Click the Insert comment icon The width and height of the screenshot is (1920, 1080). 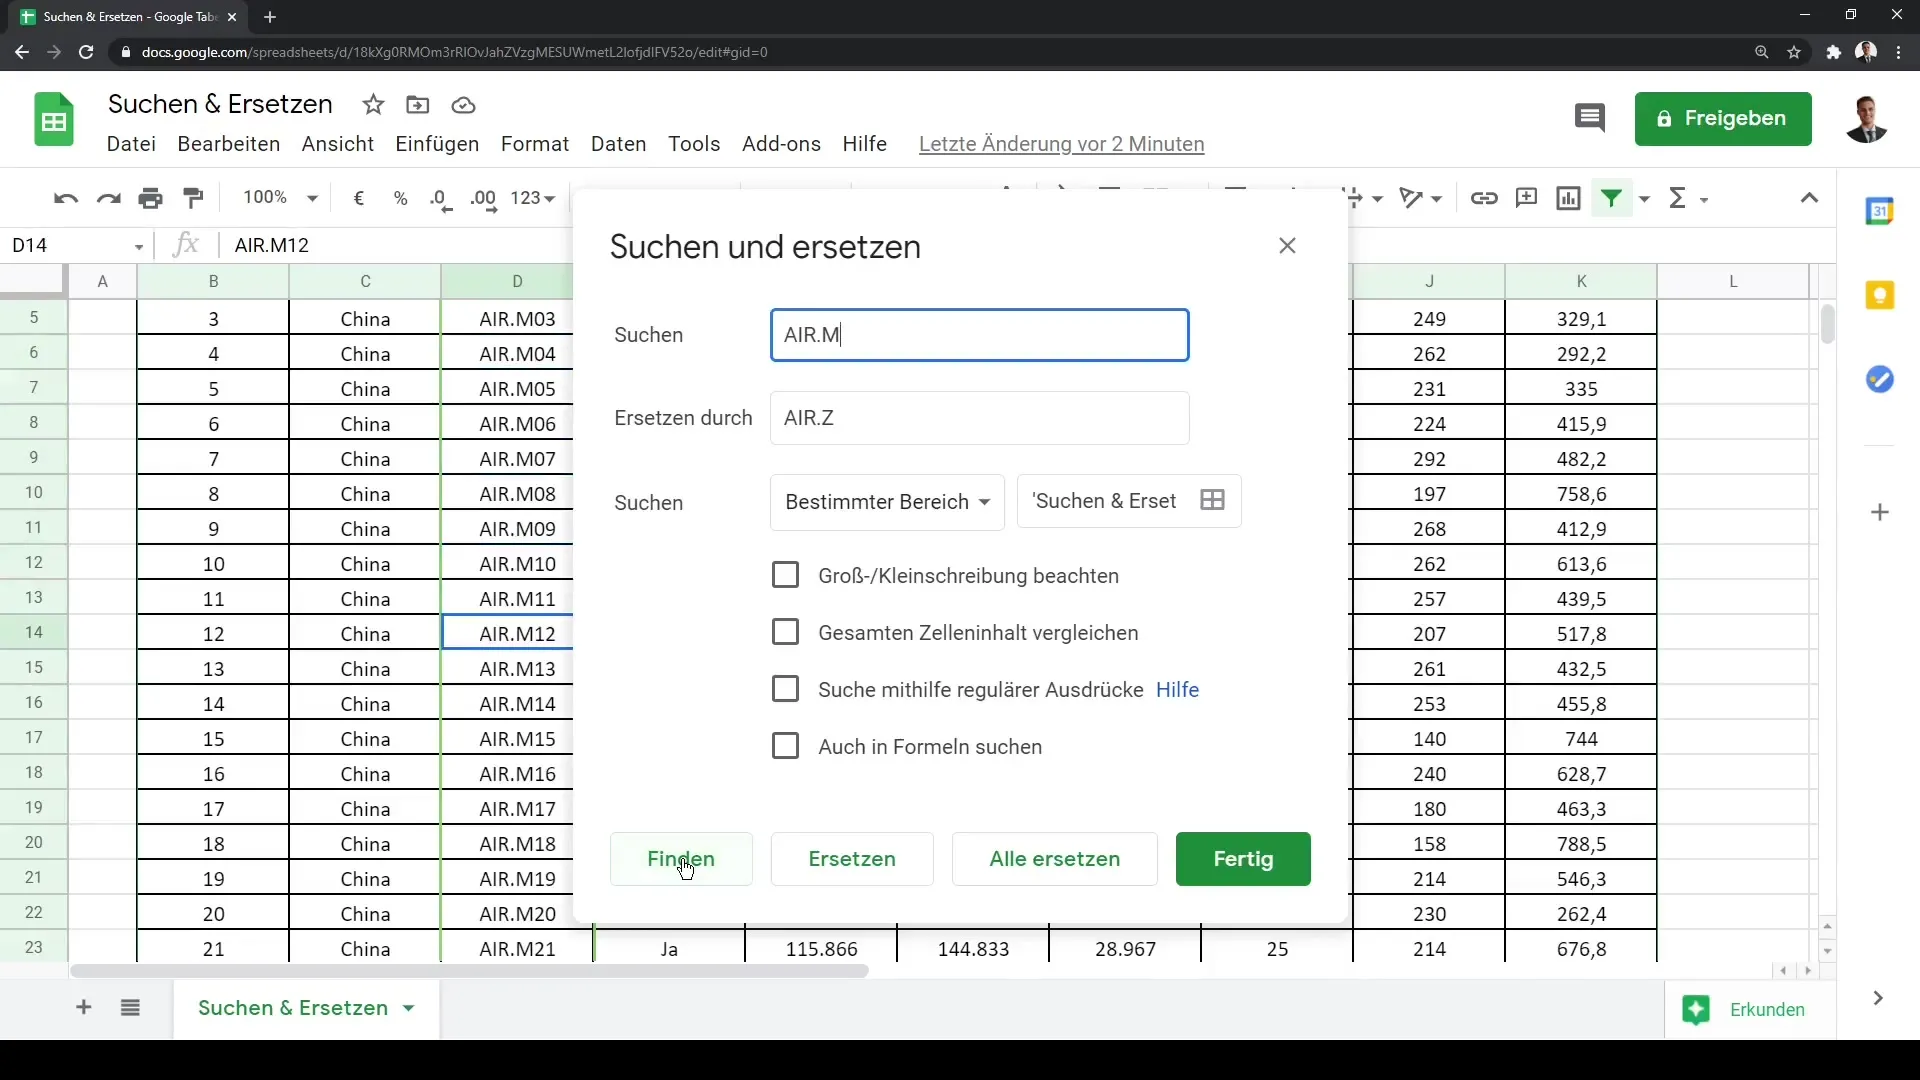1526,198
